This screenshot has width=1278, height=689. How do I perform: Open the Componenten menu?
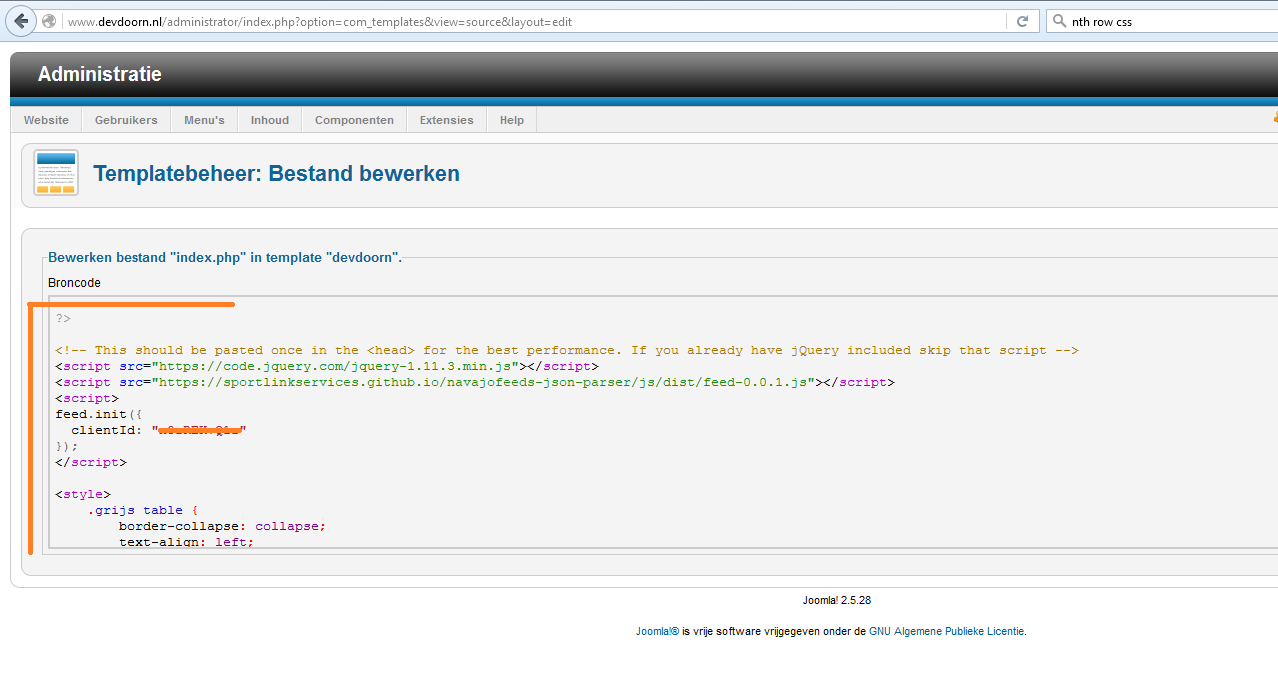point(354,120)
